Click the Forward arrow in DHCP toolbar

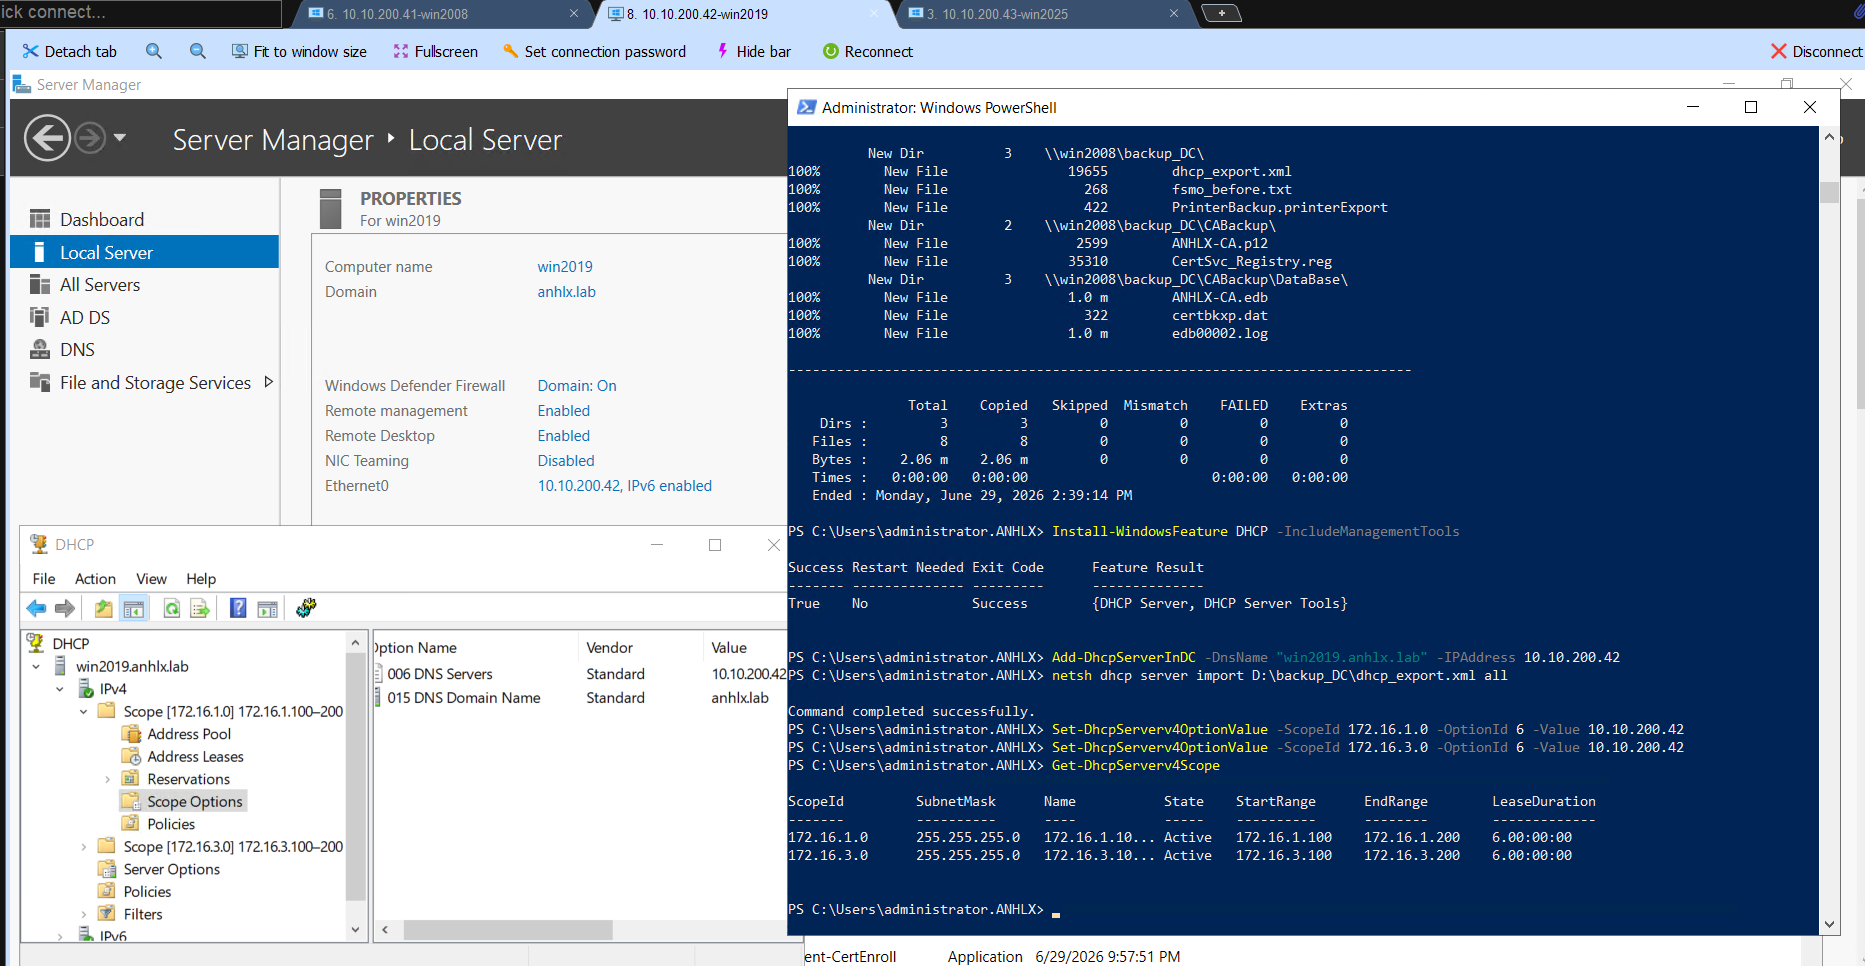65,608
